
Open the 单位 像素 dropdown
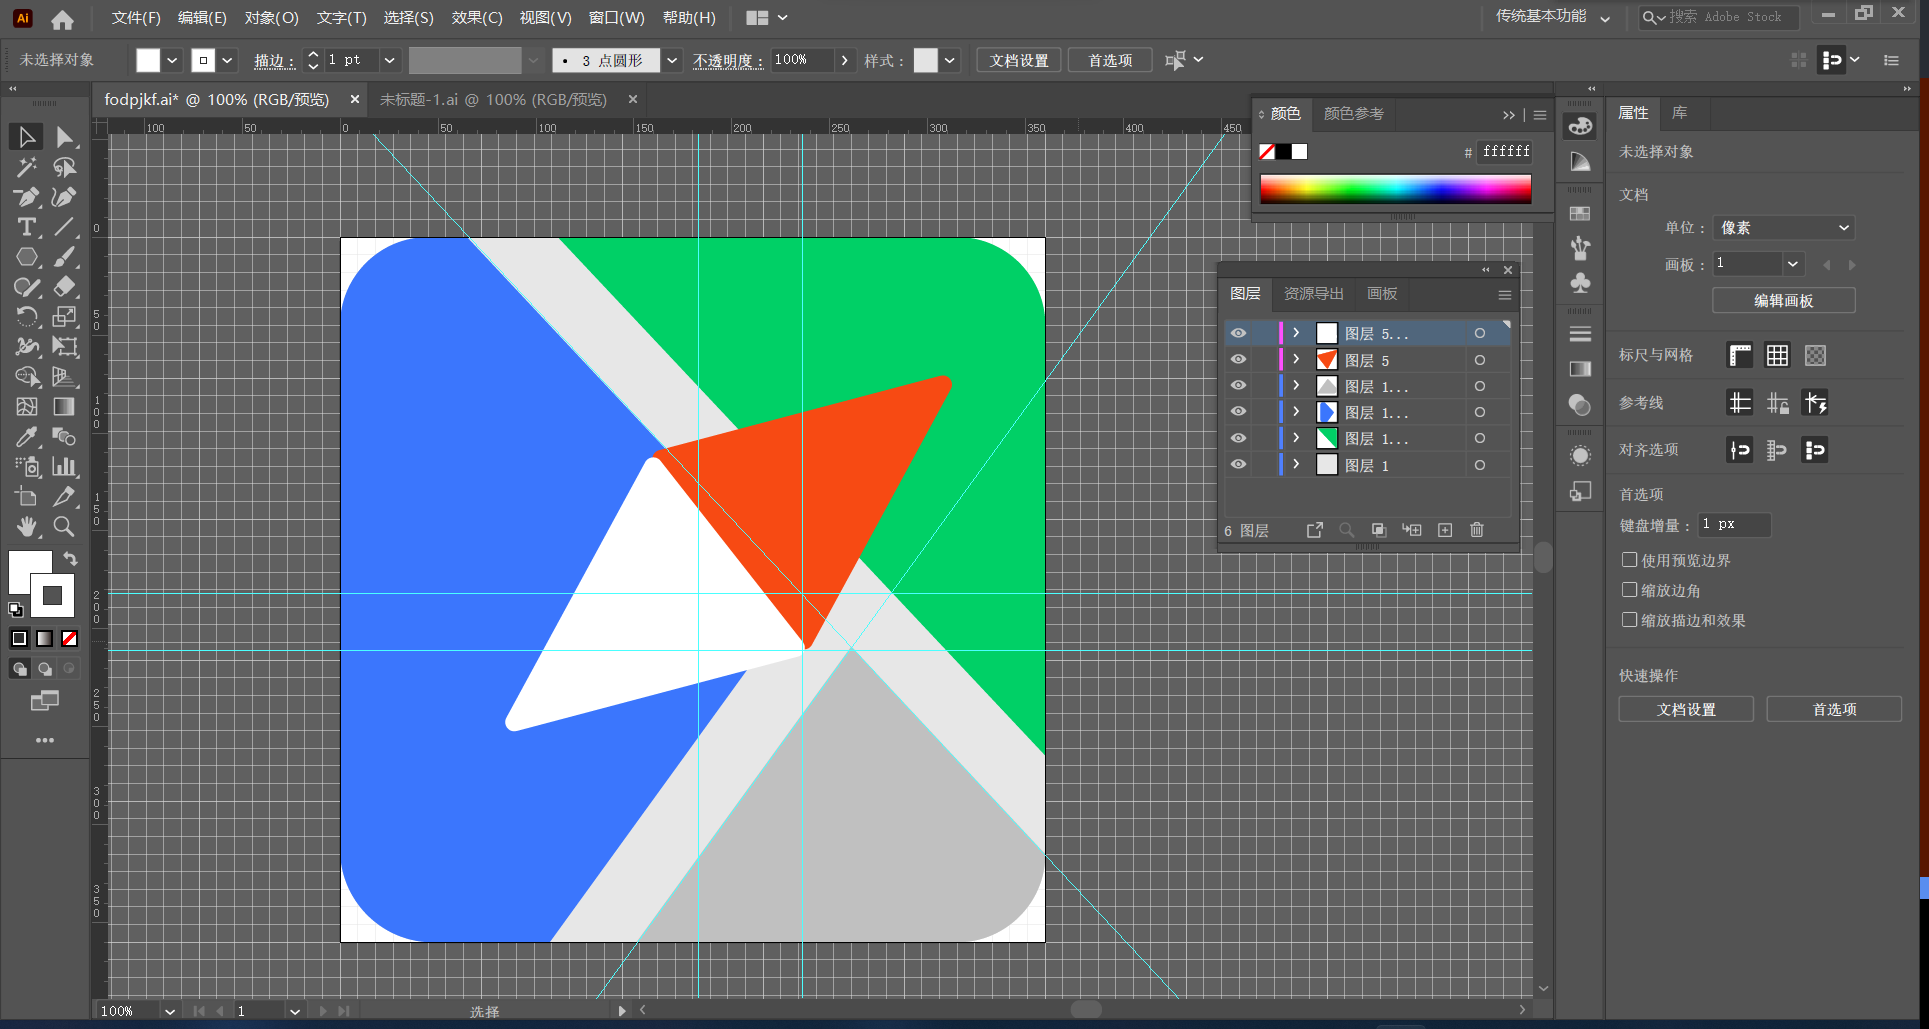pyautogui.click(x=1784, y=228)
